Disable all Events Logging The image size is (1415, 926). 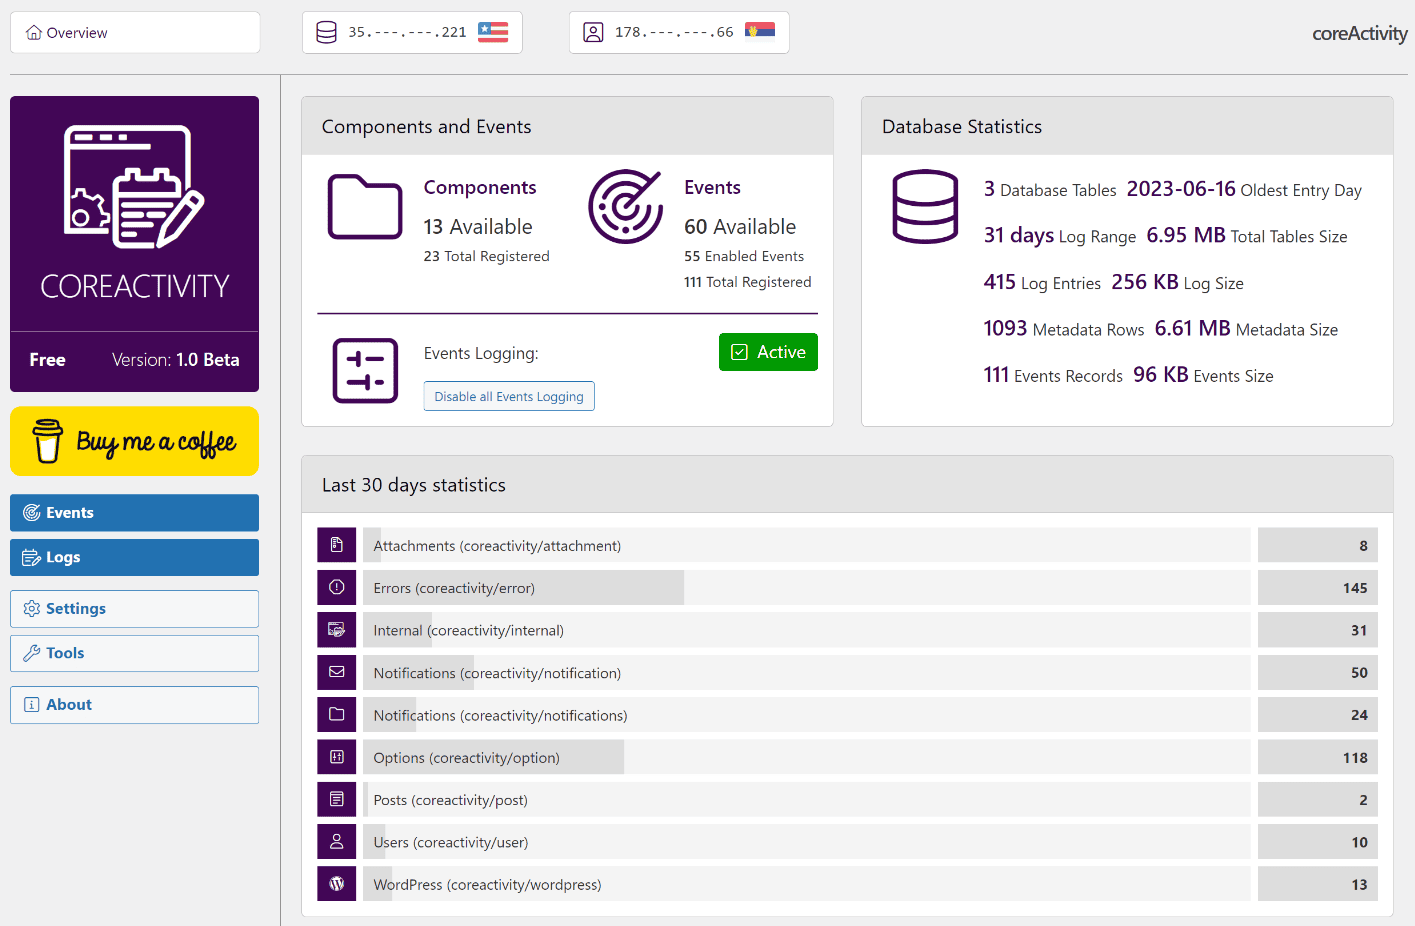pos(509,396)
